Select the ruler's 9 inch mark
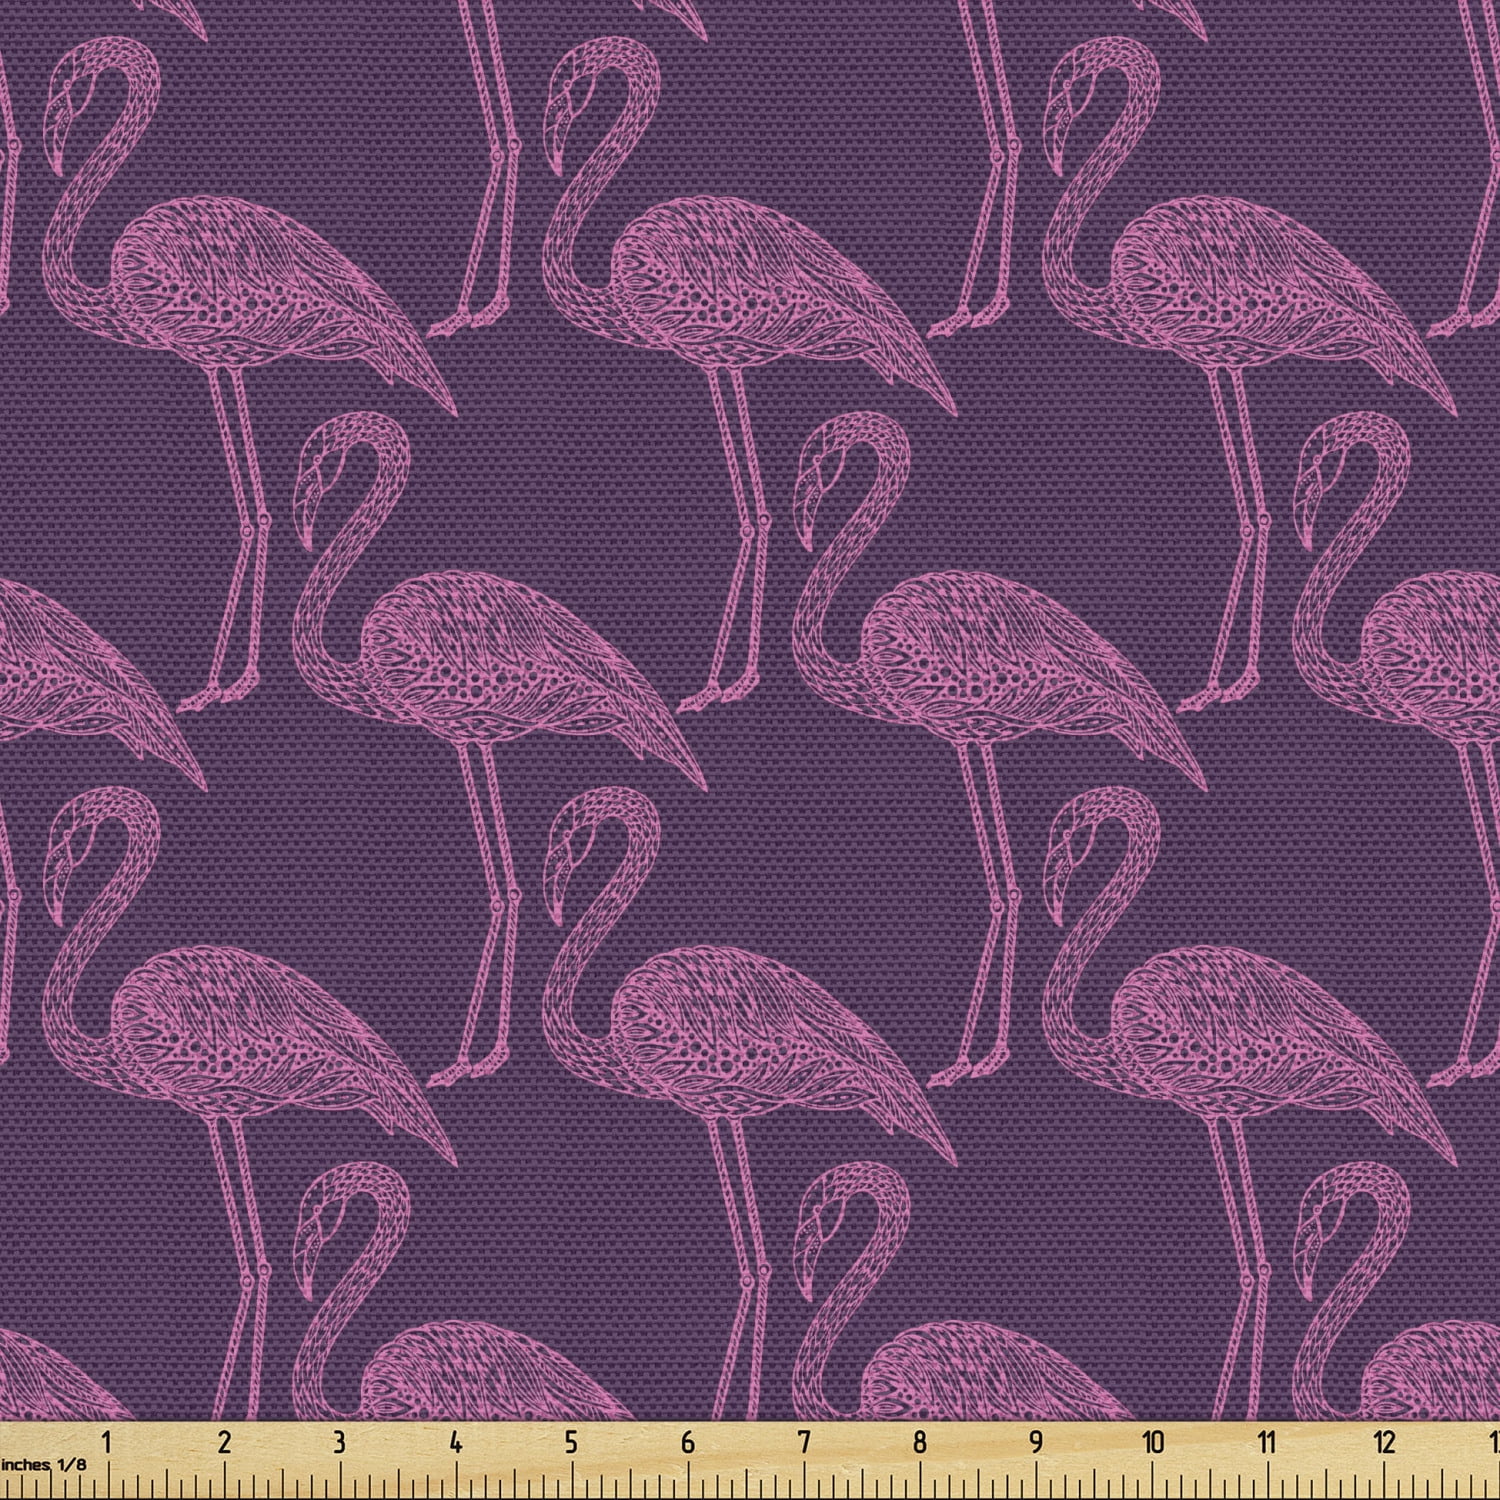The width and height of the screenshot is (1500, 1500). pos(1036,1441)
